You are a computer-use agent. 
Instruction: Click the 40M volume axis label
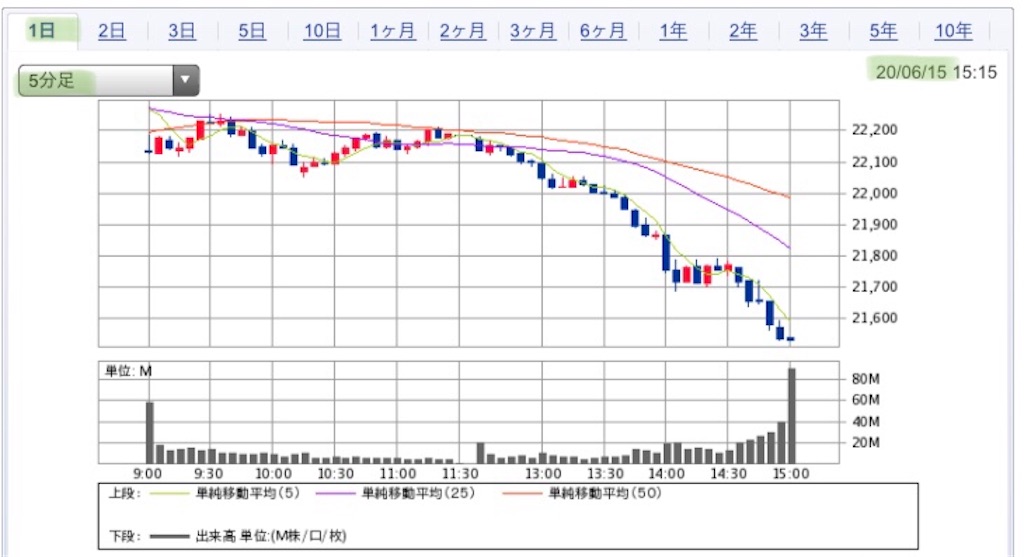pyautogui.click(x=865, y=422)
